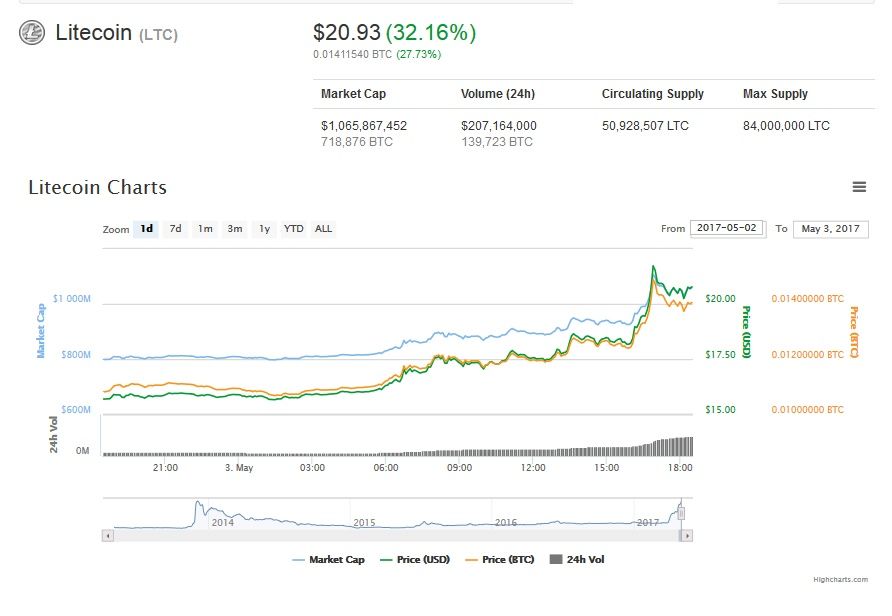
Task: Click the Market Cap column header
Action: 353,94
